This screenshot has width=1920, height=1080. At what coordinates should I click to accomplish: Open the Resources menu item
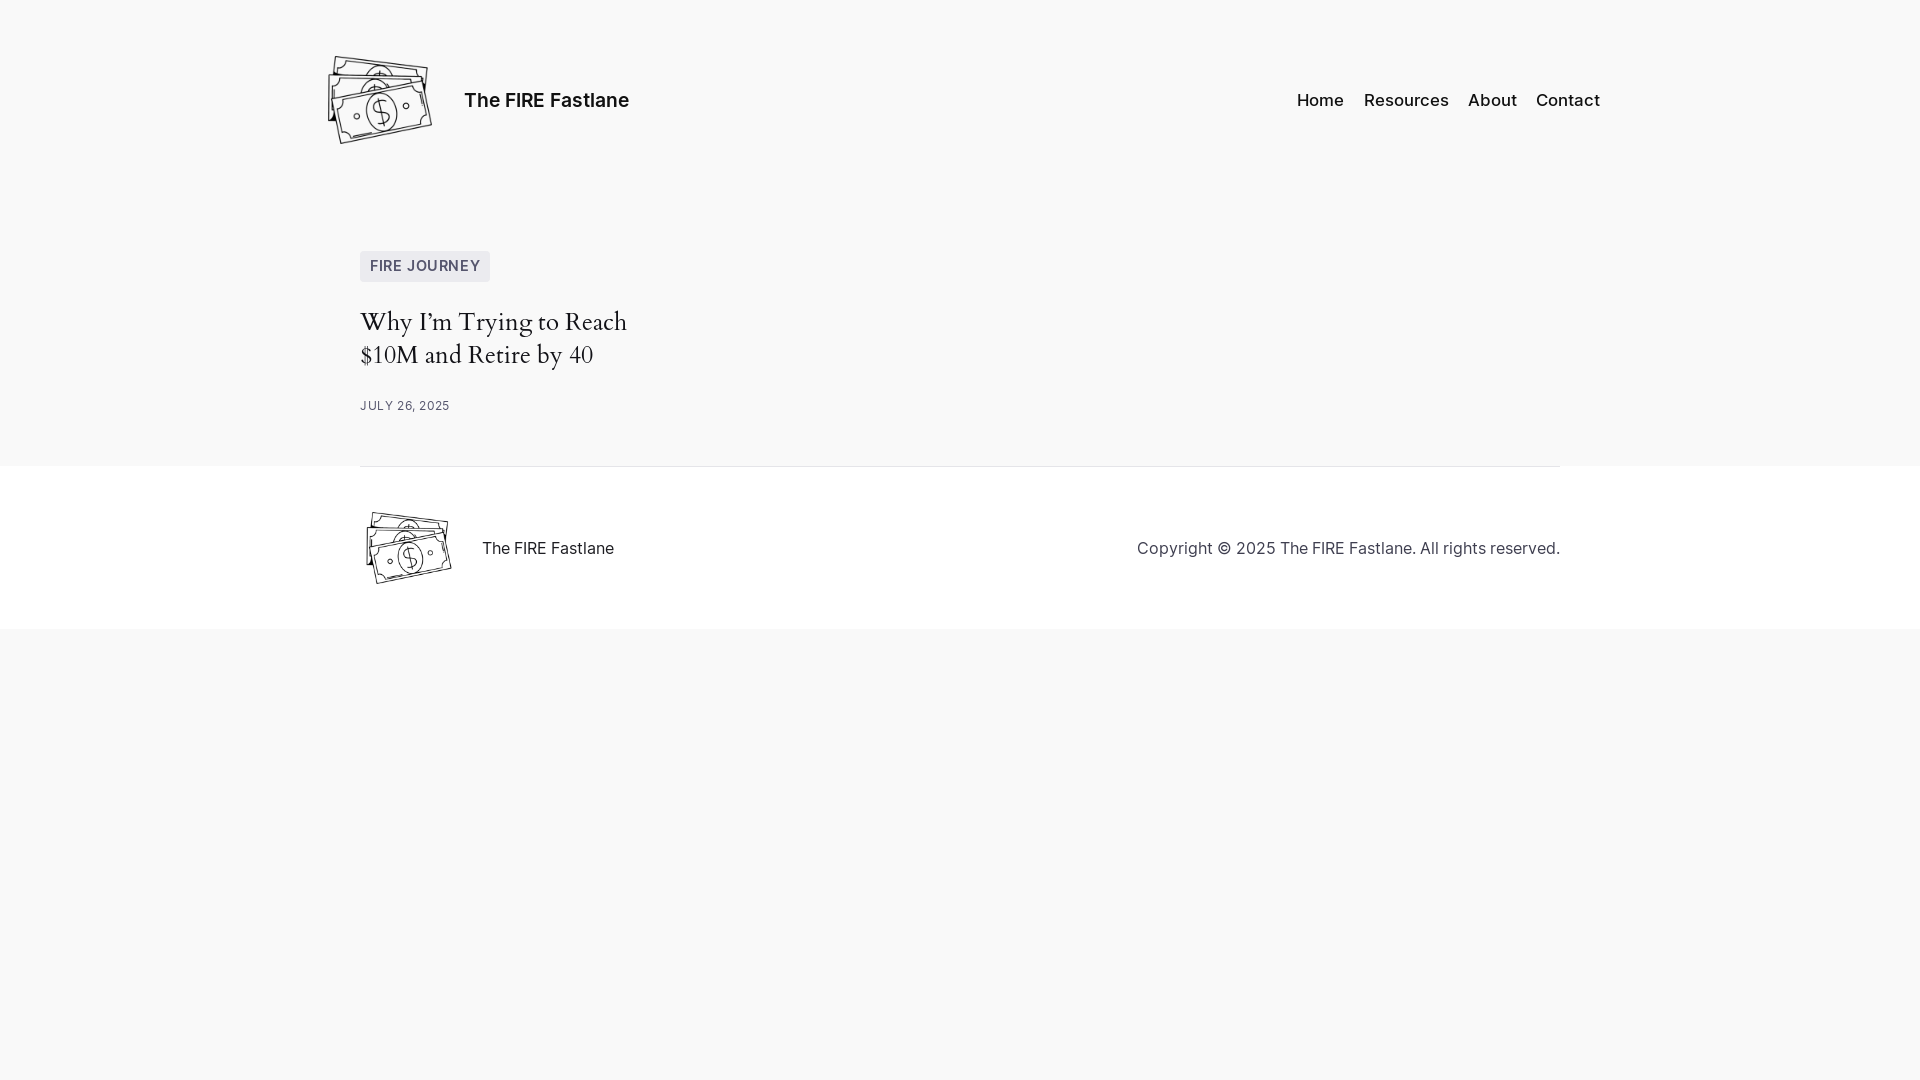click(1406, 100)
